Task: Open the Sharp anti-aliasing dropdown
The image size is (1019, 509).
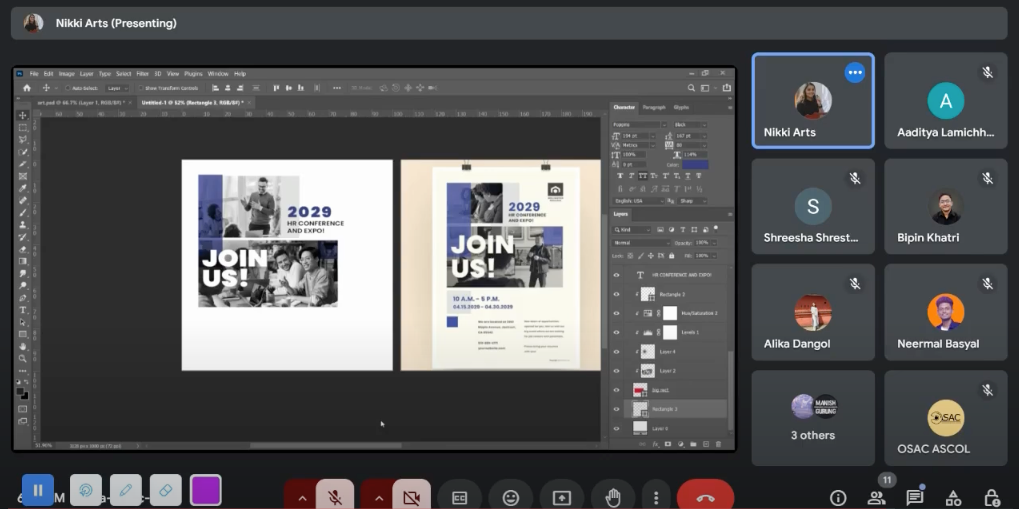Action: (693, 201)
